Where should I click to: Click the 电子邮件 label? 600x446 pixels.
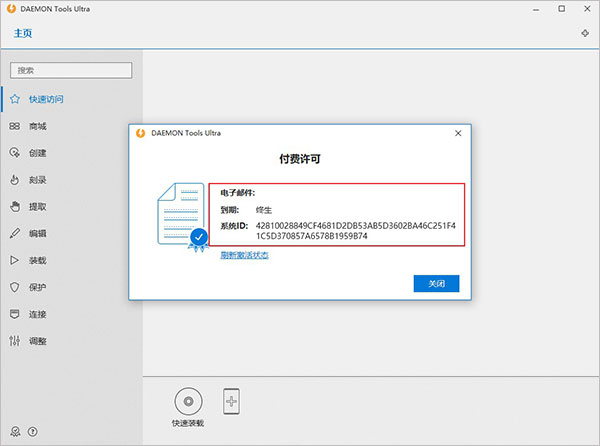pyautogui.click(x=238, y=193)
